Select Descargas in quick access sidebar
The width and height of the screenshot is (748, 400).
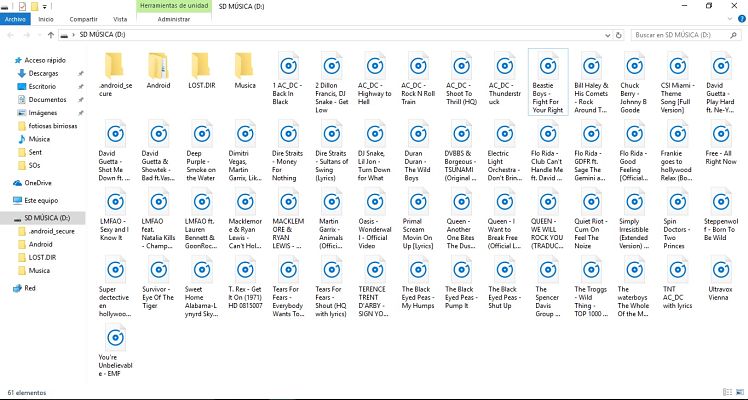coord(42,73)
